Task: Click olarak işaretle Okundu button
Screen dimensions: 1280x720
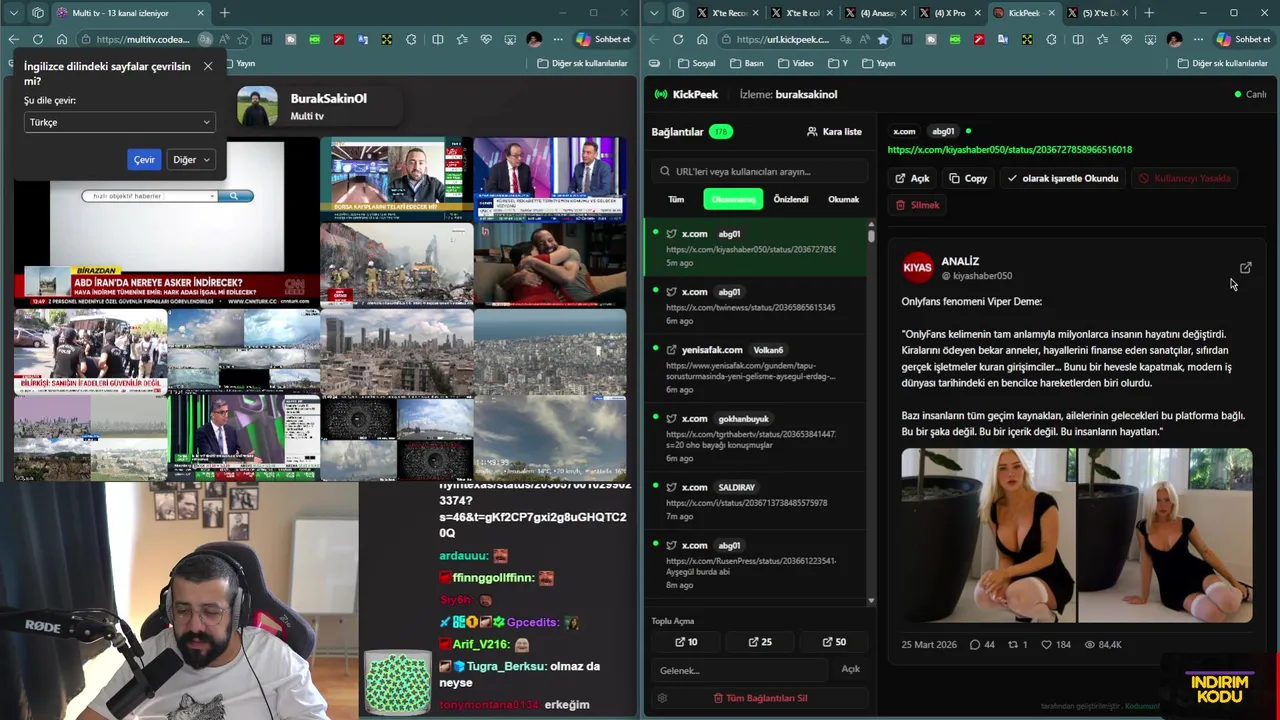Action: (1062, 178)
